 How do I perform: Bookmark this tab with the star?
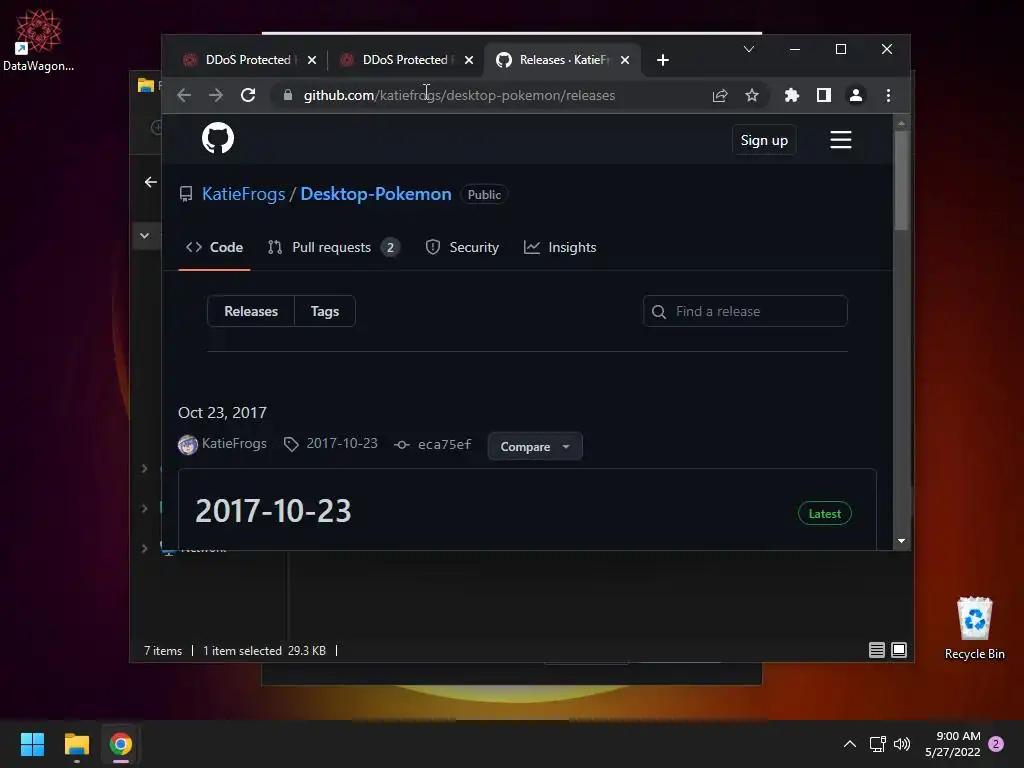pos(752,95)
